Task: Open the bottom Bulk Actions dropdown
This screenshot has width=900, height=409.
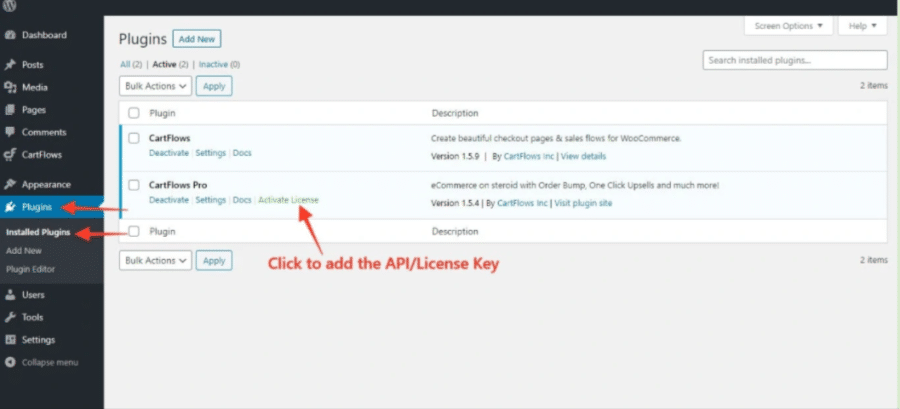Action: pos(156,260)
